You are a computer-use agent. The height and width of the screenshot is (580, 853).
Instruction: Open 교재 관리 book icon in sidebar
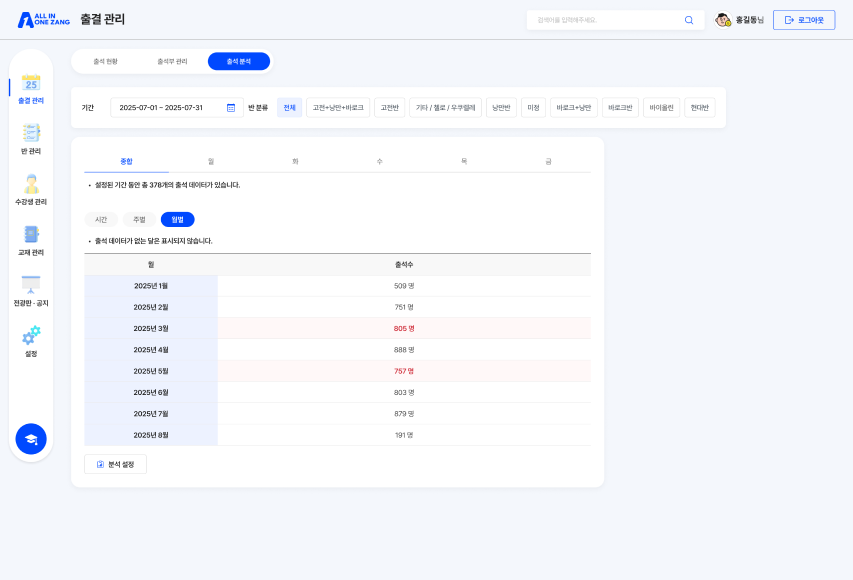(x=31, y=235)
